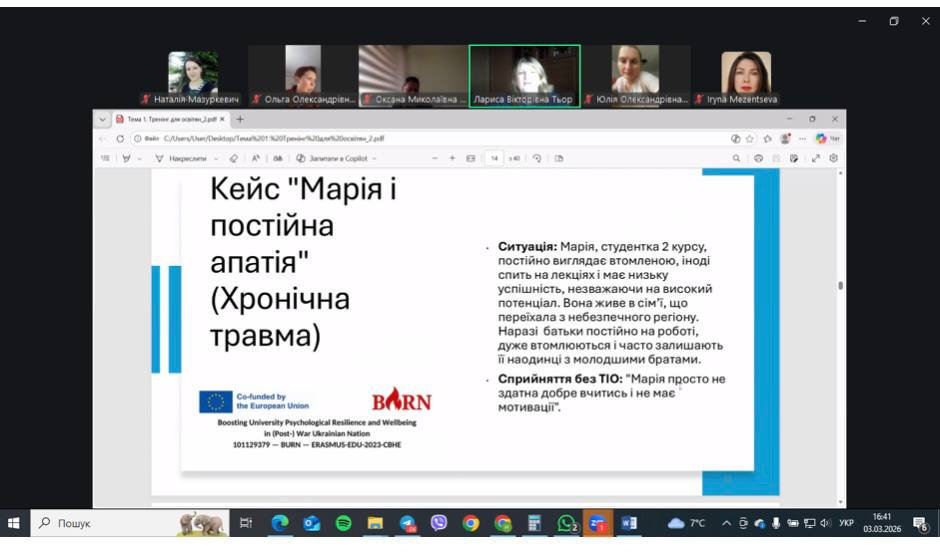Enter full screen mode via expand icon
The image size is (940, 553).
pyautogui.click(x=815, y=158)
